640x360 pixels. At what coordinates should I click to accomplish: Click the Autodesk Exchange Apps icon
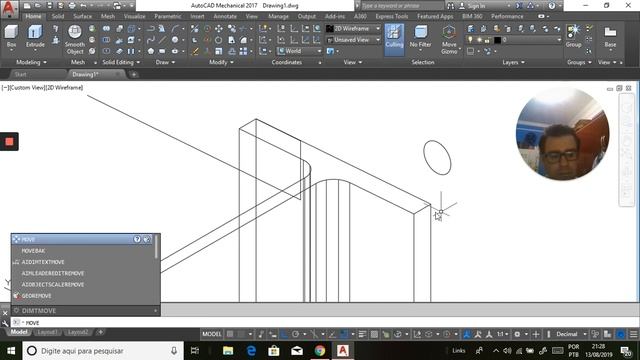click(519, 6)
